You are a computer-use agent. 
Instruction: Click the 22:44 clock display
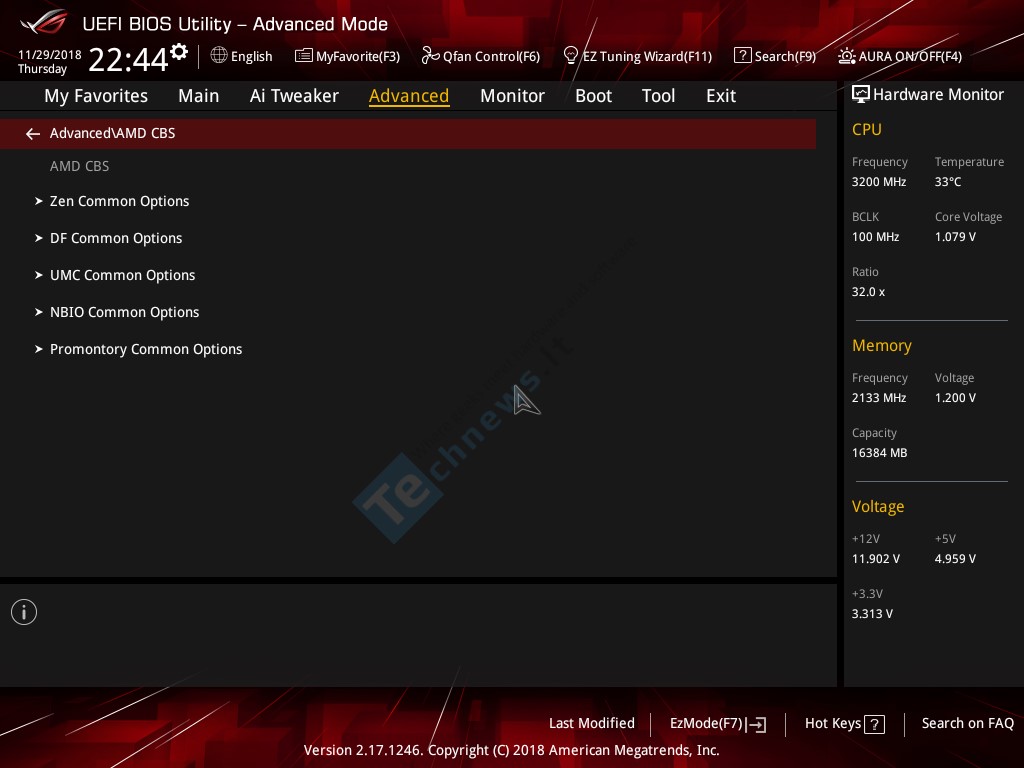(128, 59)
